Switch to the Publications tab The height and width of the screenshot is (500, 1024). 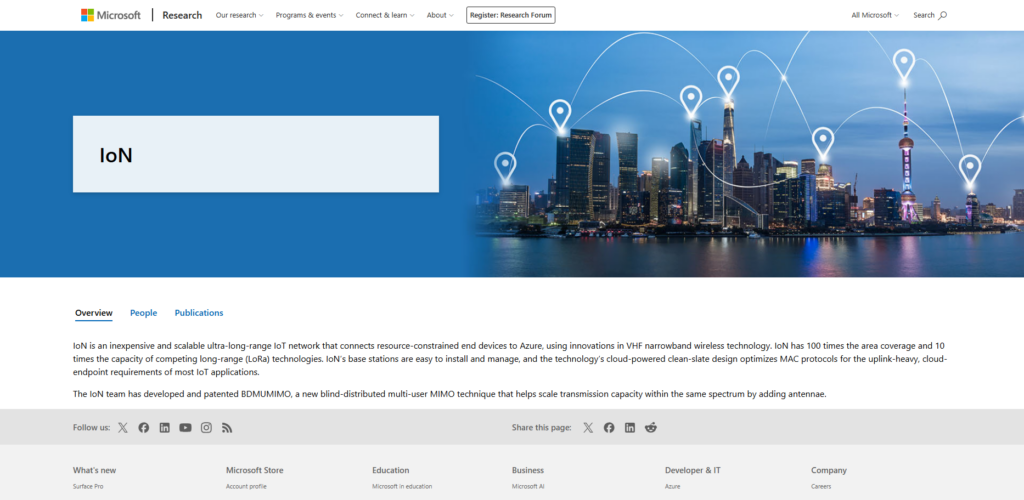[x=199, y=313]
